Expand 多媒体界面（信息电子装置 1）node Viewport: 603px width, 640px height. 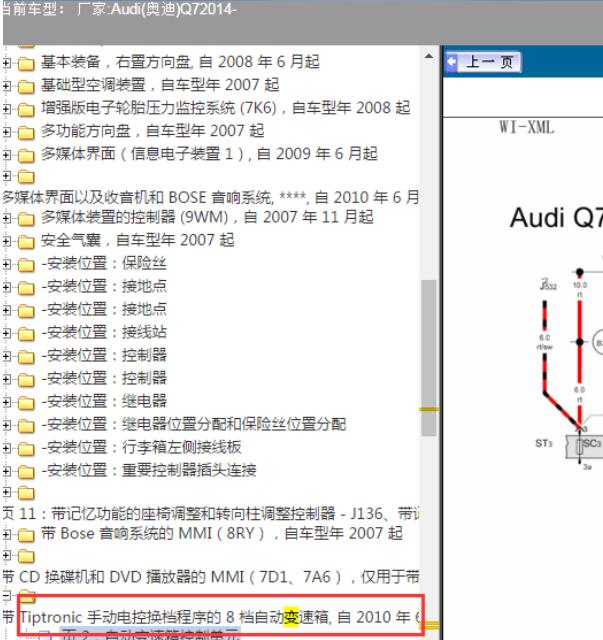tap(7, 154)
